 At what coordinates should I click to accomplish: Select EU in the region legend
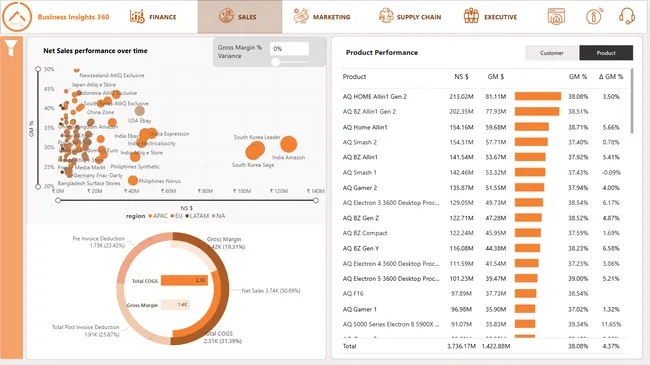pos(176,216)
